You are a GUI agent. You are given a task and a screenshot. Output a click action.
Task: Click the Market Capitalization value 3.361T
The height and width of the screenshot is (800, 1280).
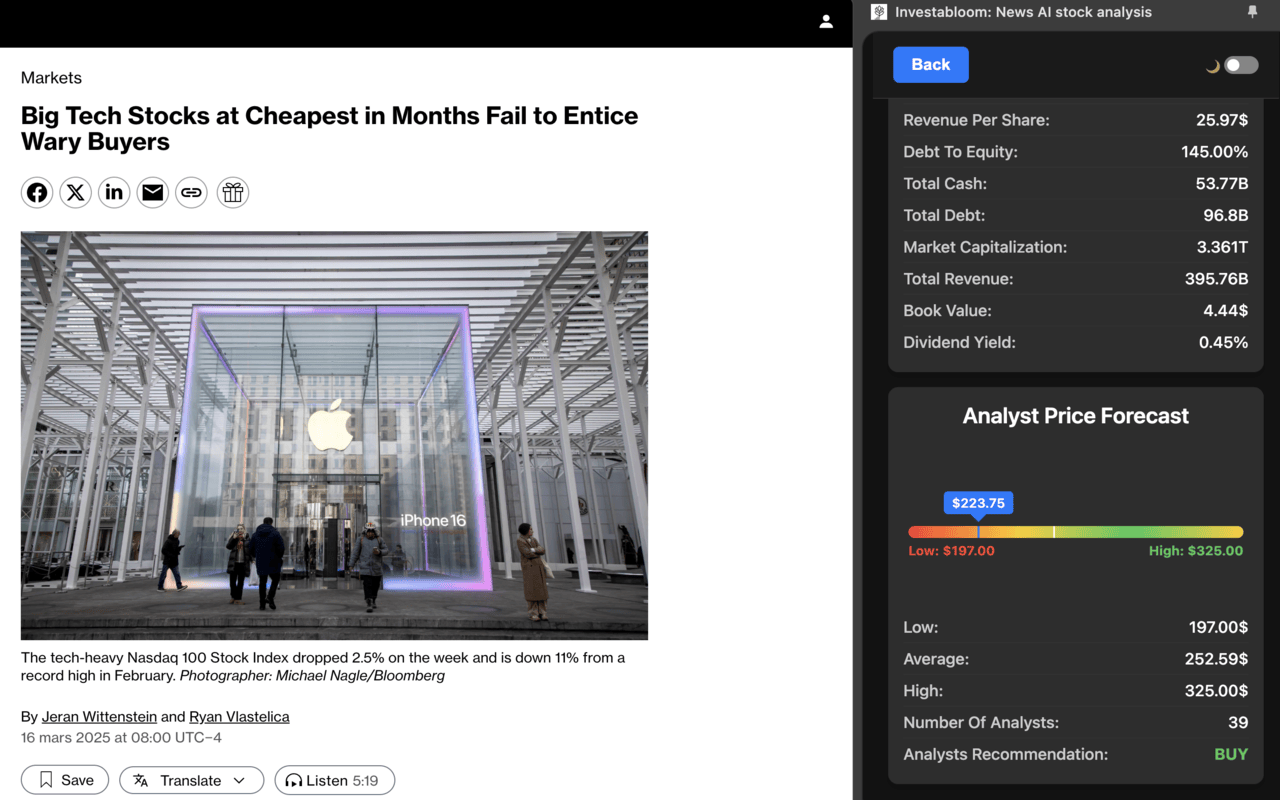click(x=1222, y=247)
